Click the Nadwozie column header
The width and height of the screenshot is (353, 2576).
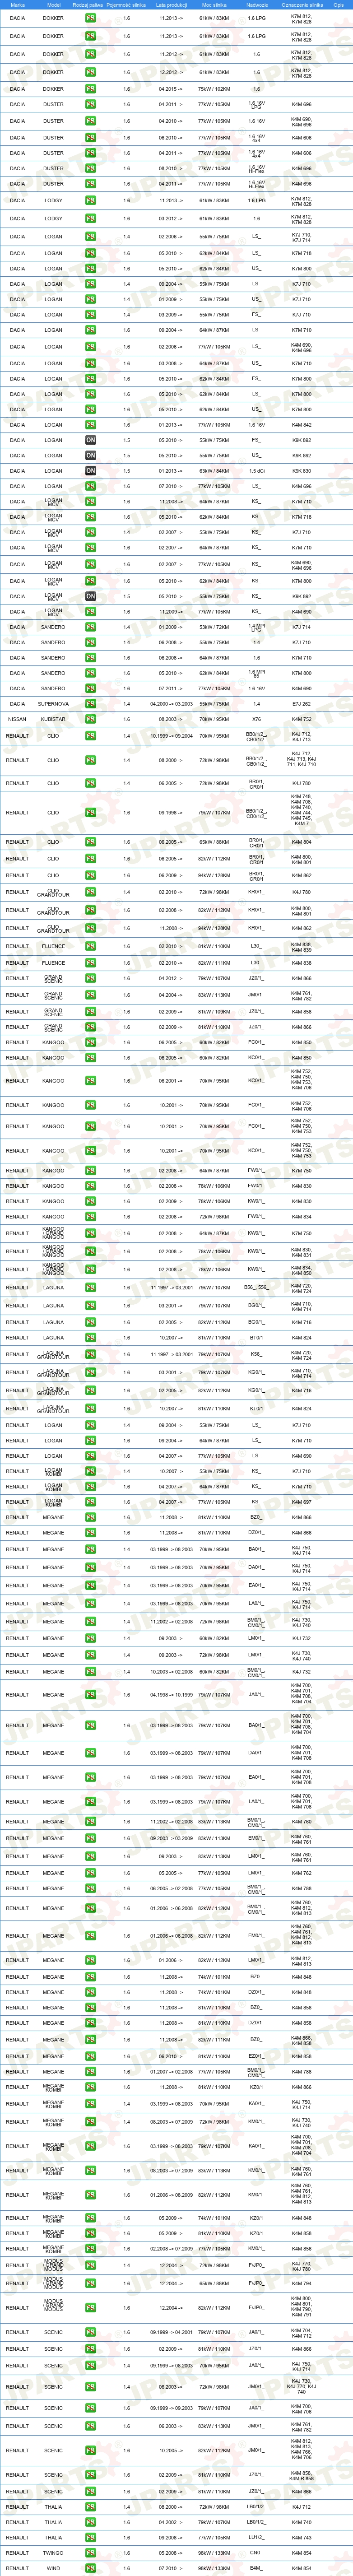(257, 5)
